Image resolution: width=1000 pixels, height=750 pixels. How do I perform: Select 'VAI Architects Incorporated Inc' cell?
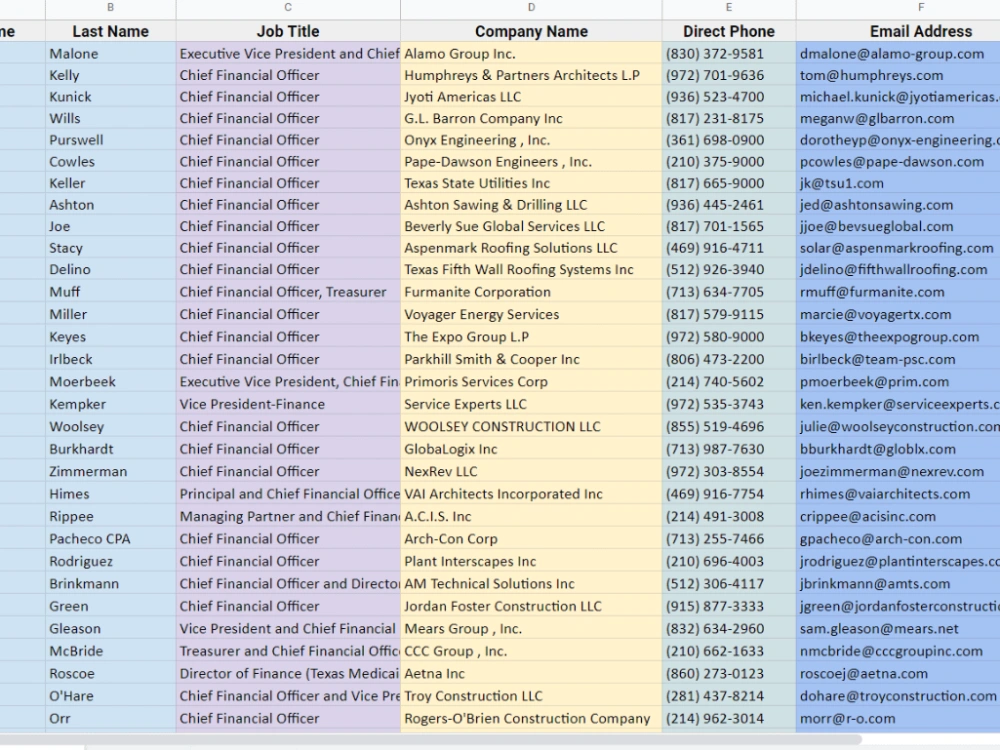point(531,494)
